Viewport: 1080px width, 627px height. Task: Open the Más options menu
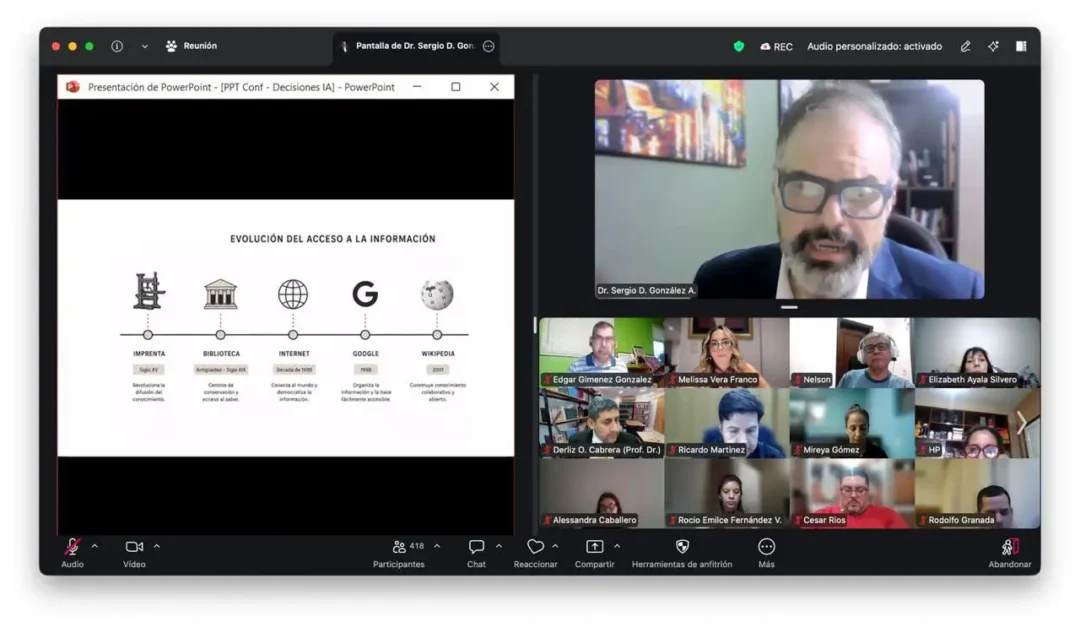tap(766, 546)
